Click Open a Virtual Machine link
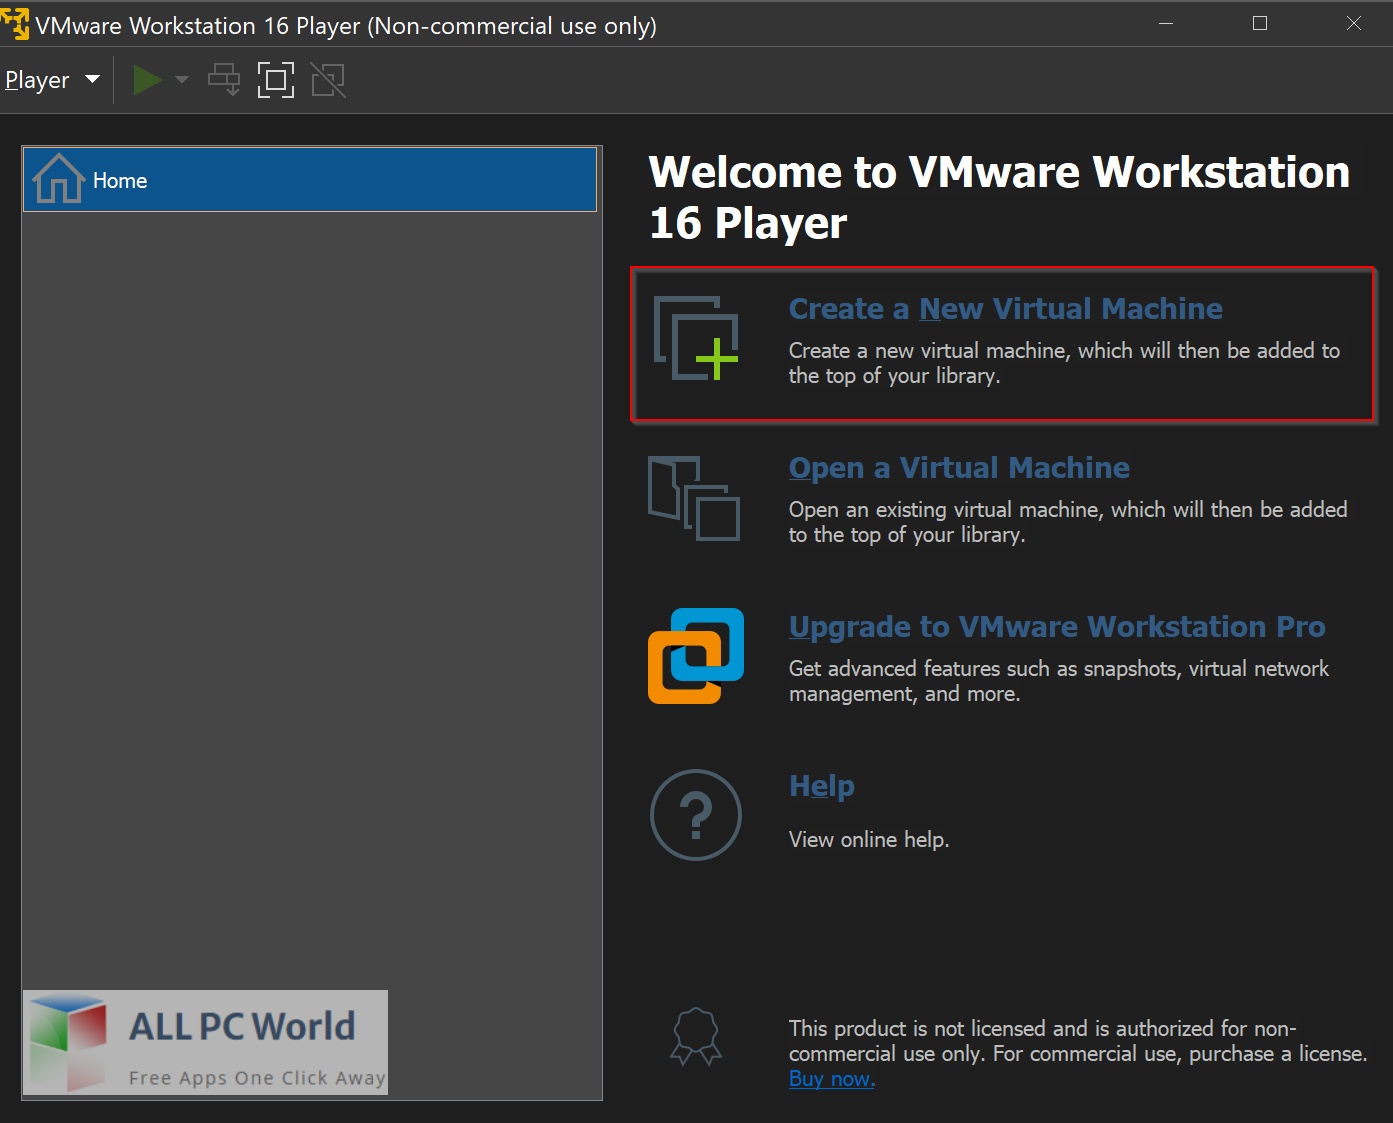This screenshot has height=1123, width=1393. point(959,468)
